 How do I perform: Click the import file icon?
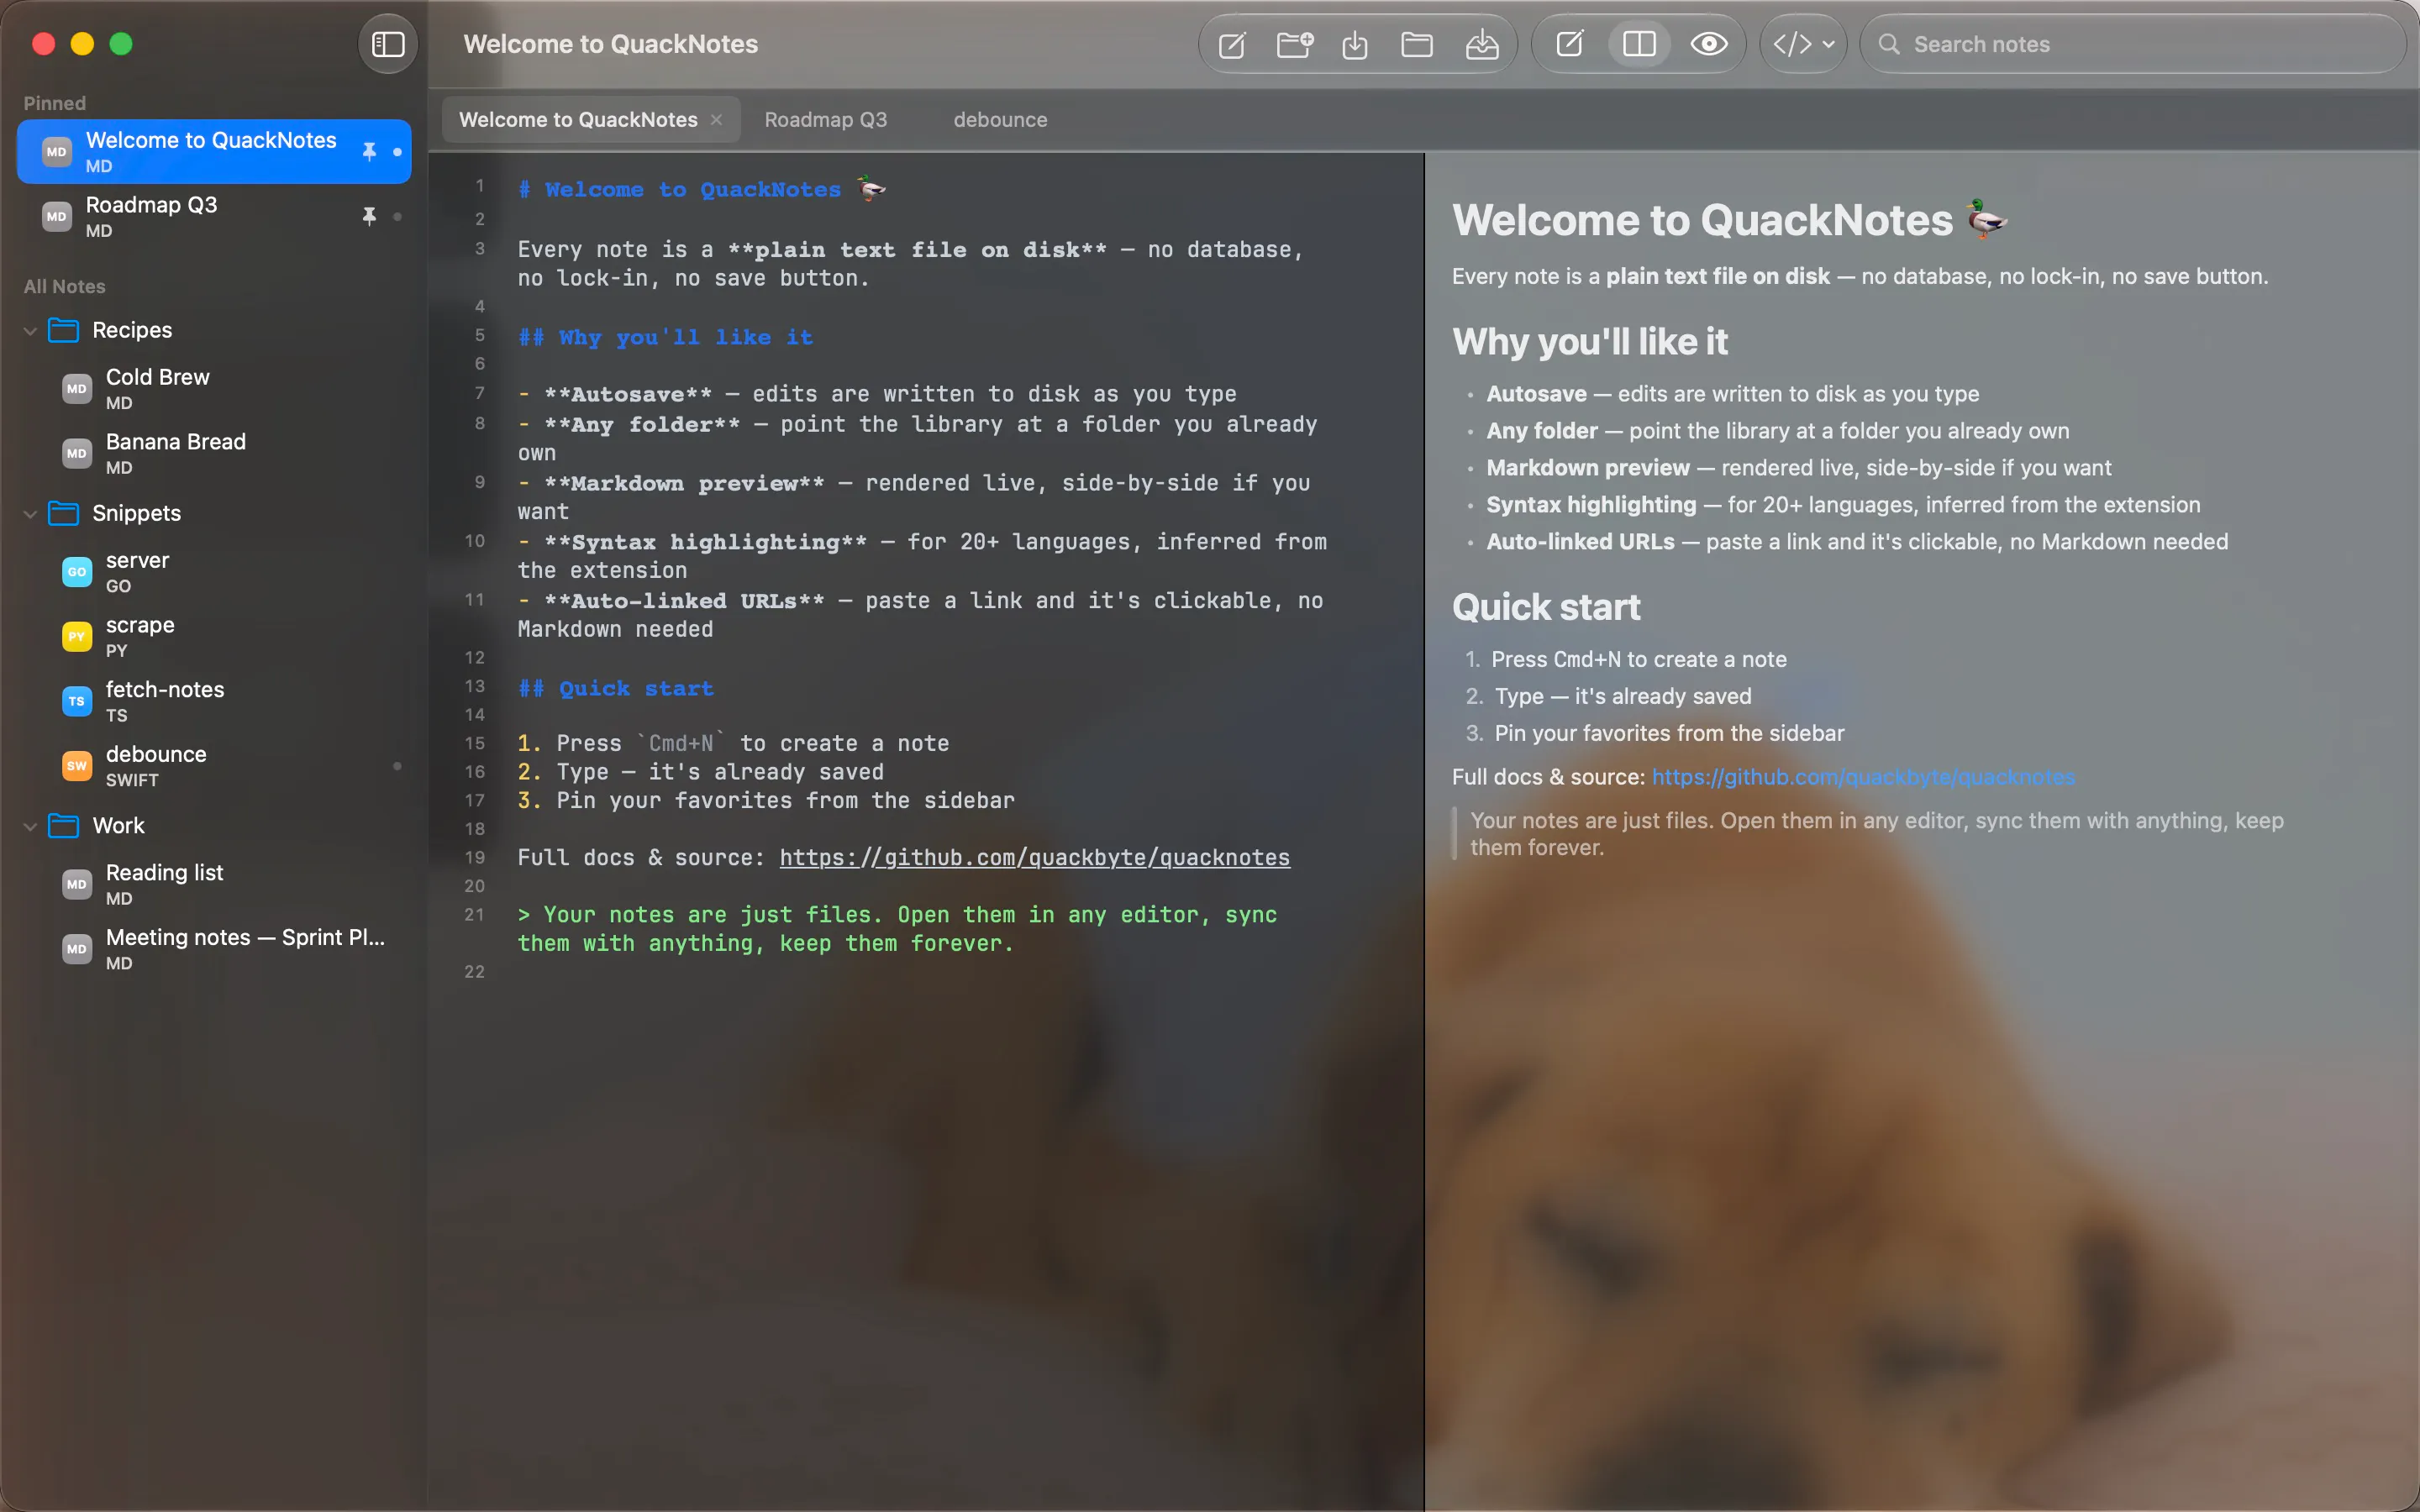point(1355,45)
